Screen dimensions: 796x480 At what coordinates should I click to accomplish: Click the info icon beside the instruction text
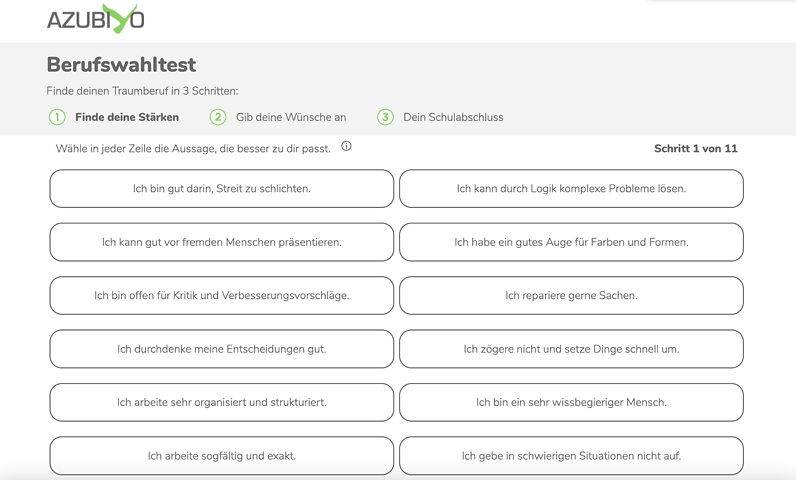[346, 147]
